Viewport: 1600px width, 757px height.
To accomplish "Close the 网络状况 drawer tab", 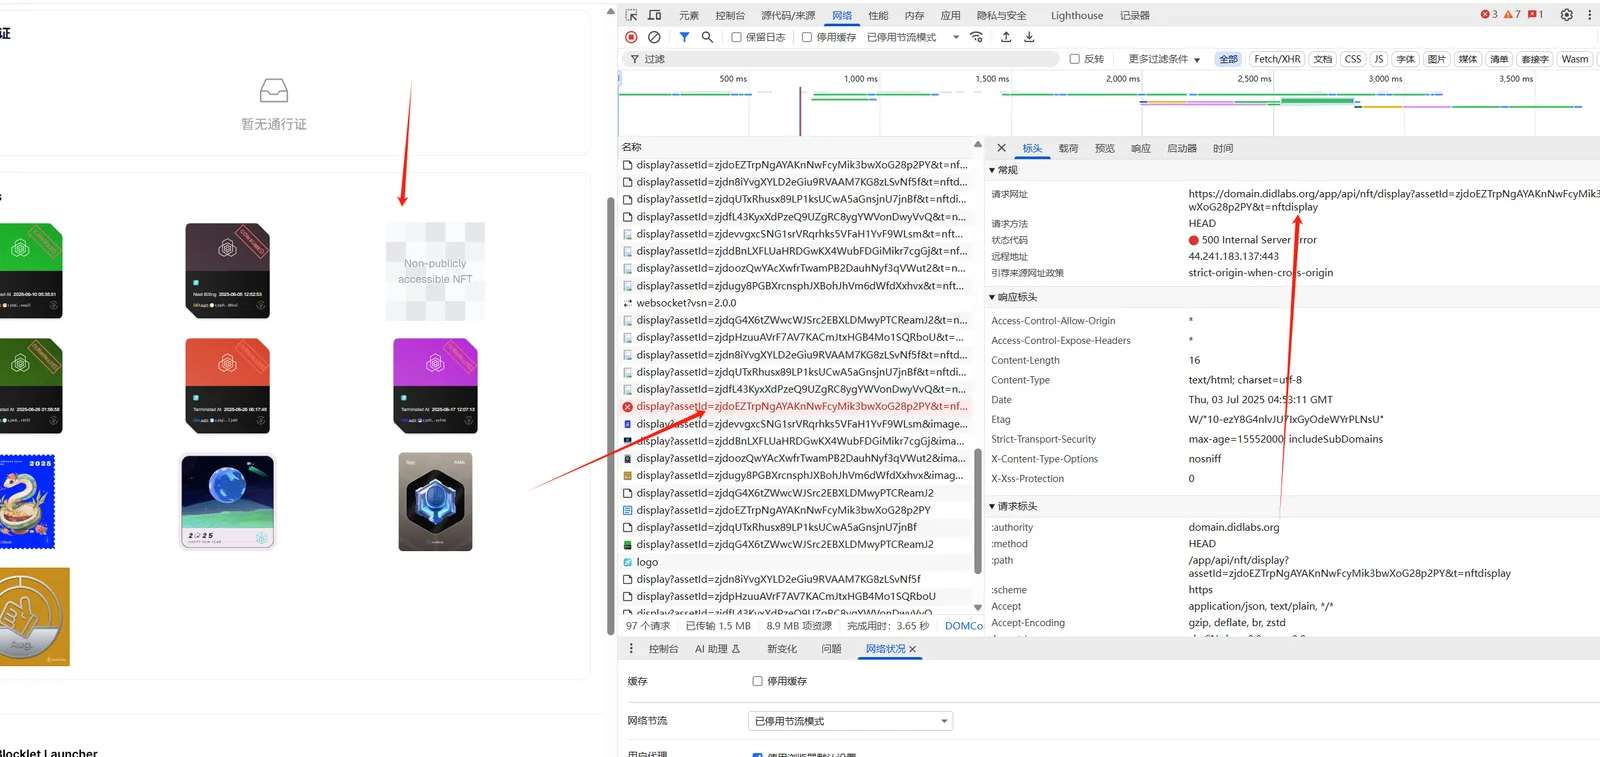I will point(912,650).
